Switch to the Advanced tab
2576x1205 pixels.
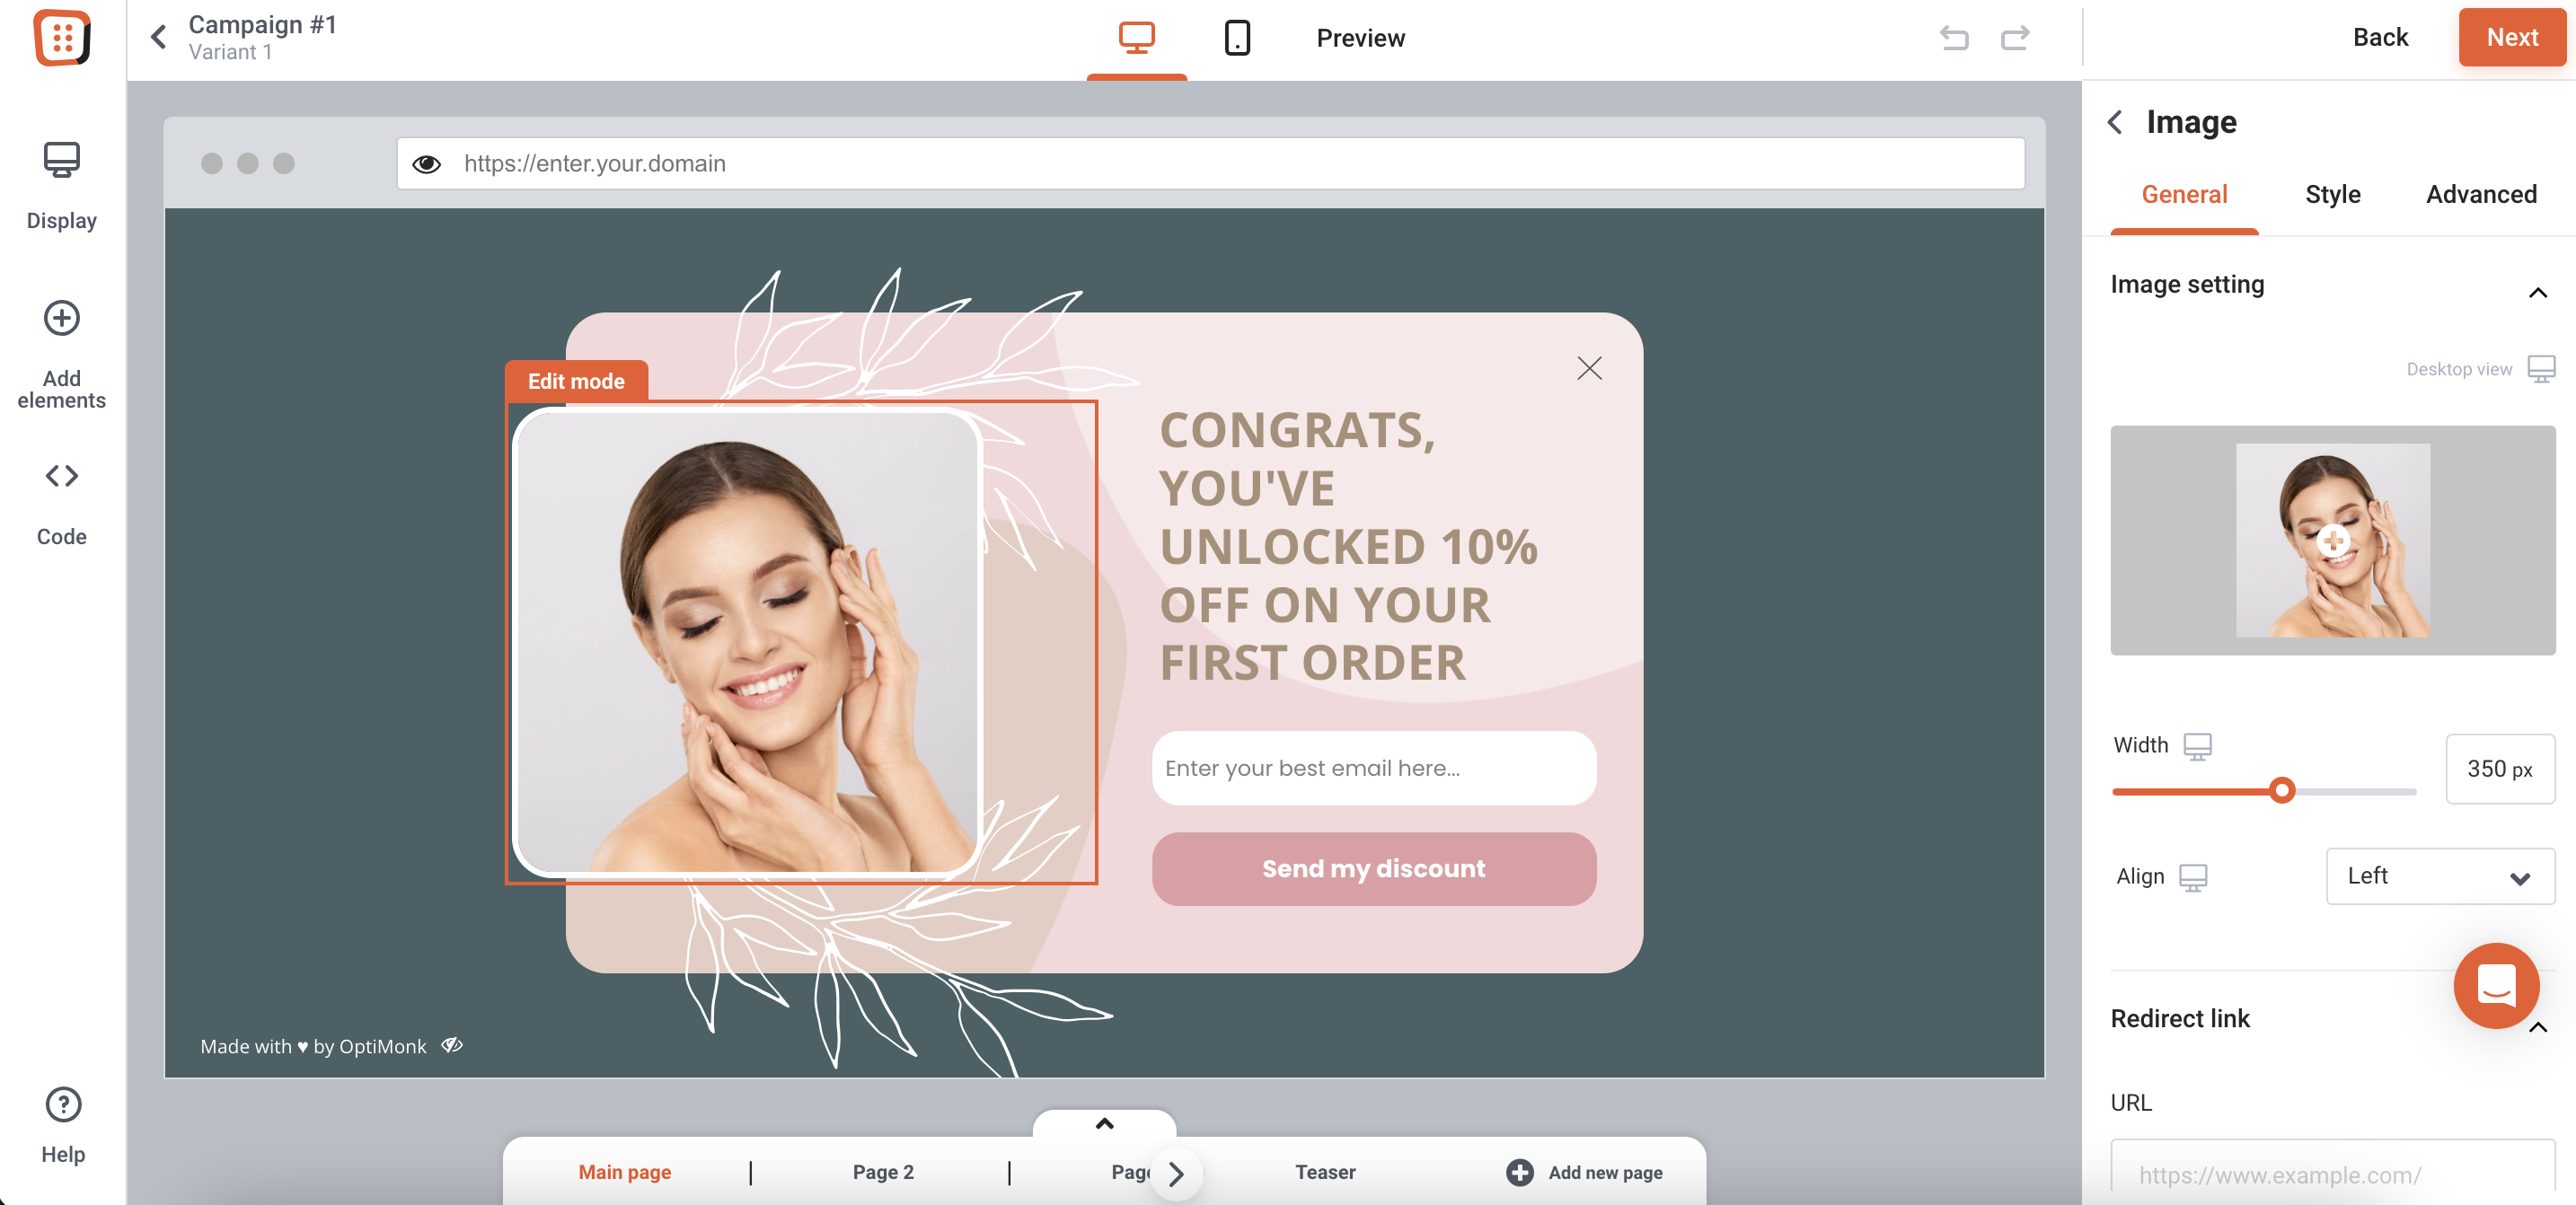tap(2481, 194)
